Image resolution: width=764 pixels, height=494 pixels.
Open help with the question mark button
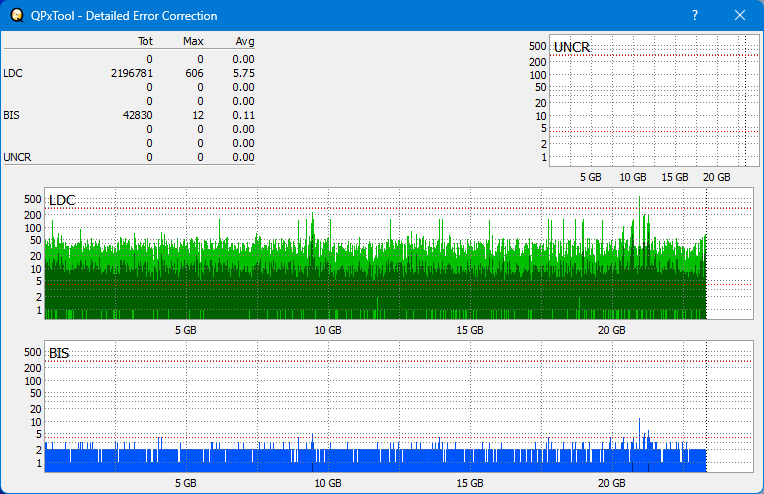[695, 16]
